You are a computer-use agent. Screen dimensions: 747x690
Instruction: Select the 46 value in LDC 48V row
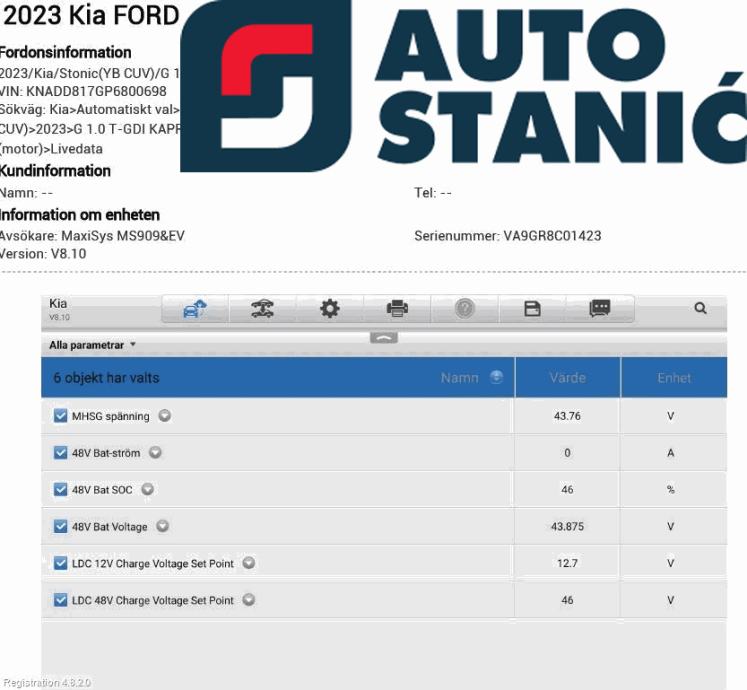pos(567,600)
